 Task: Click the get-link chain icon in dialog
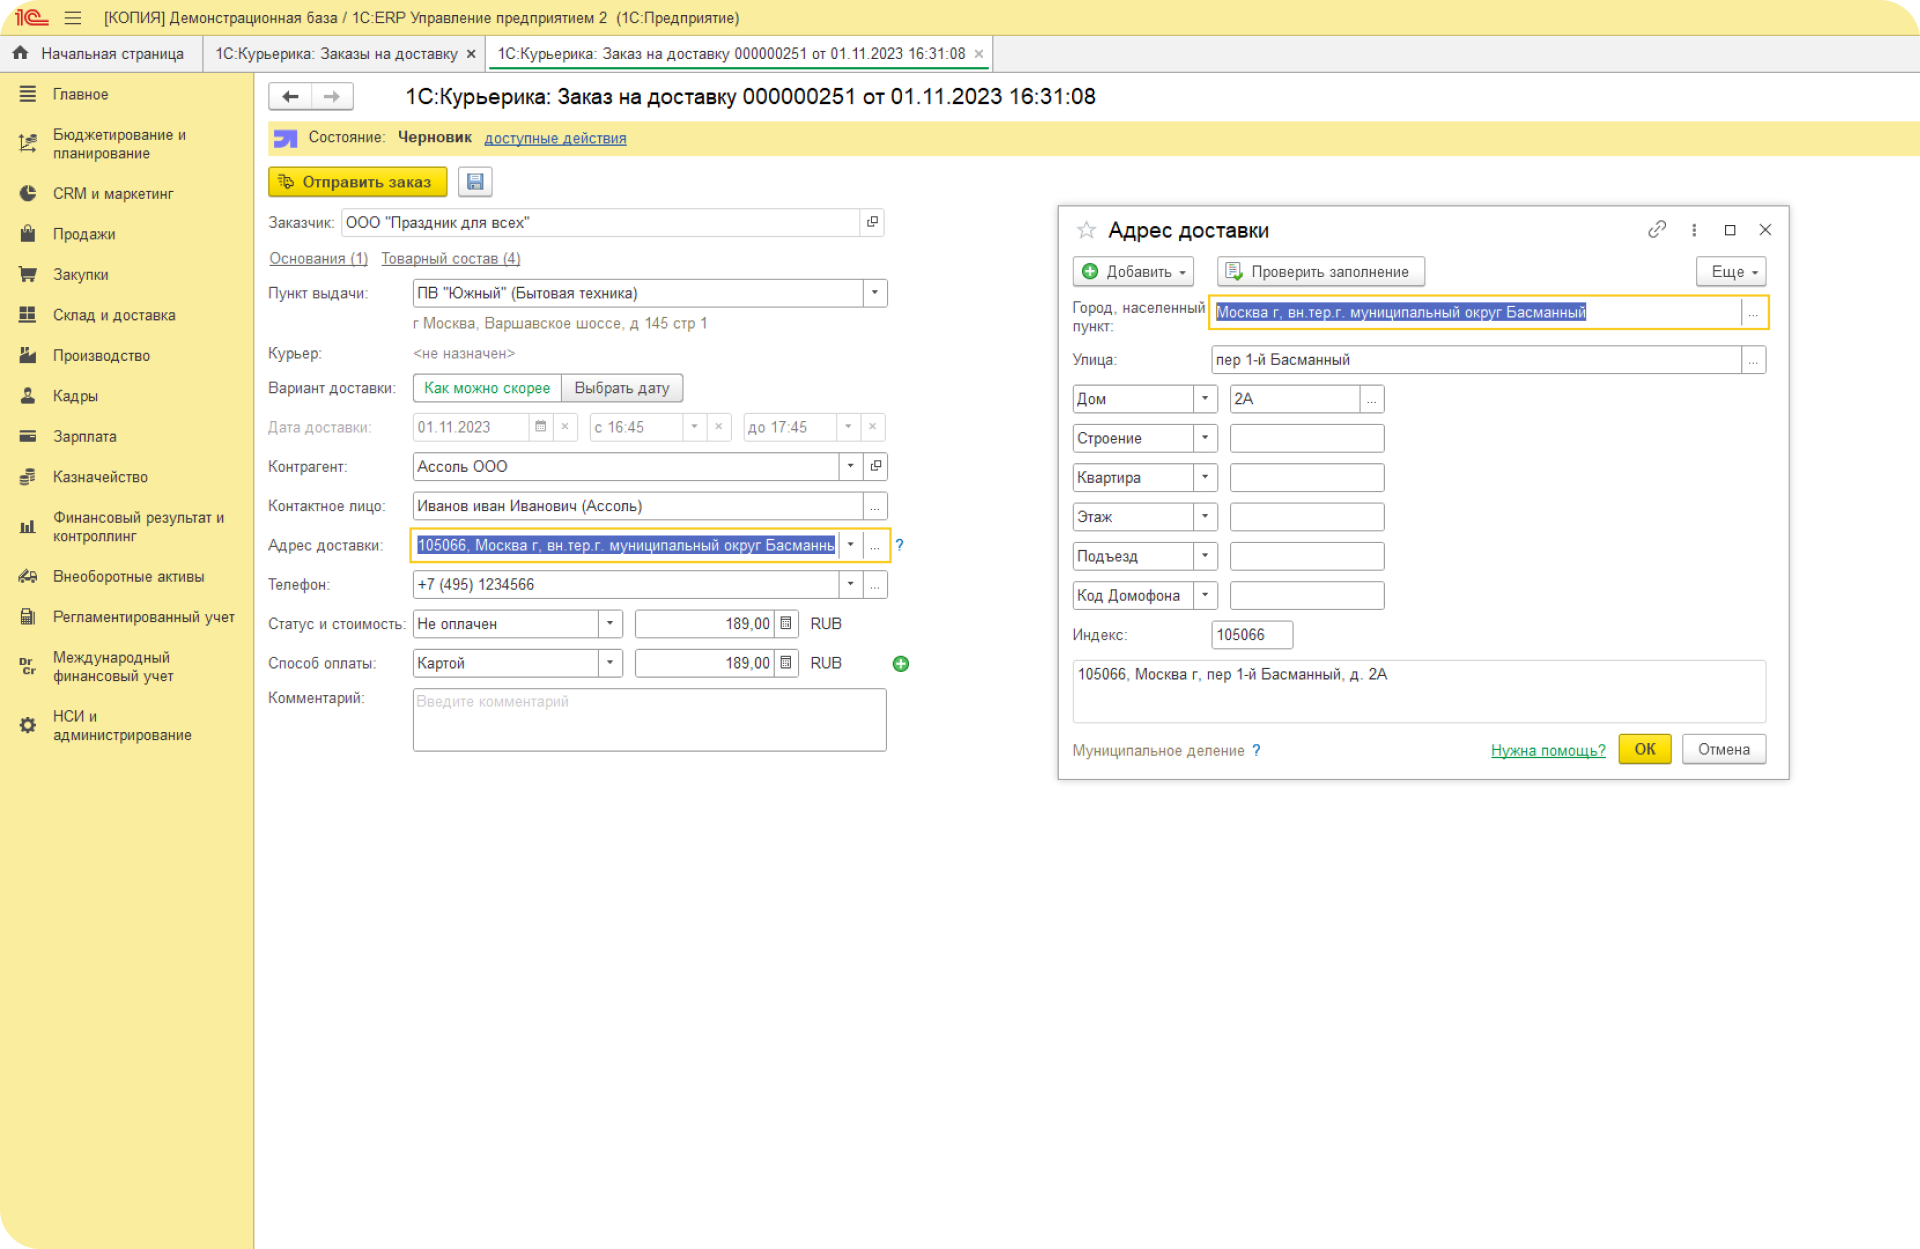tap(1657, 230)
